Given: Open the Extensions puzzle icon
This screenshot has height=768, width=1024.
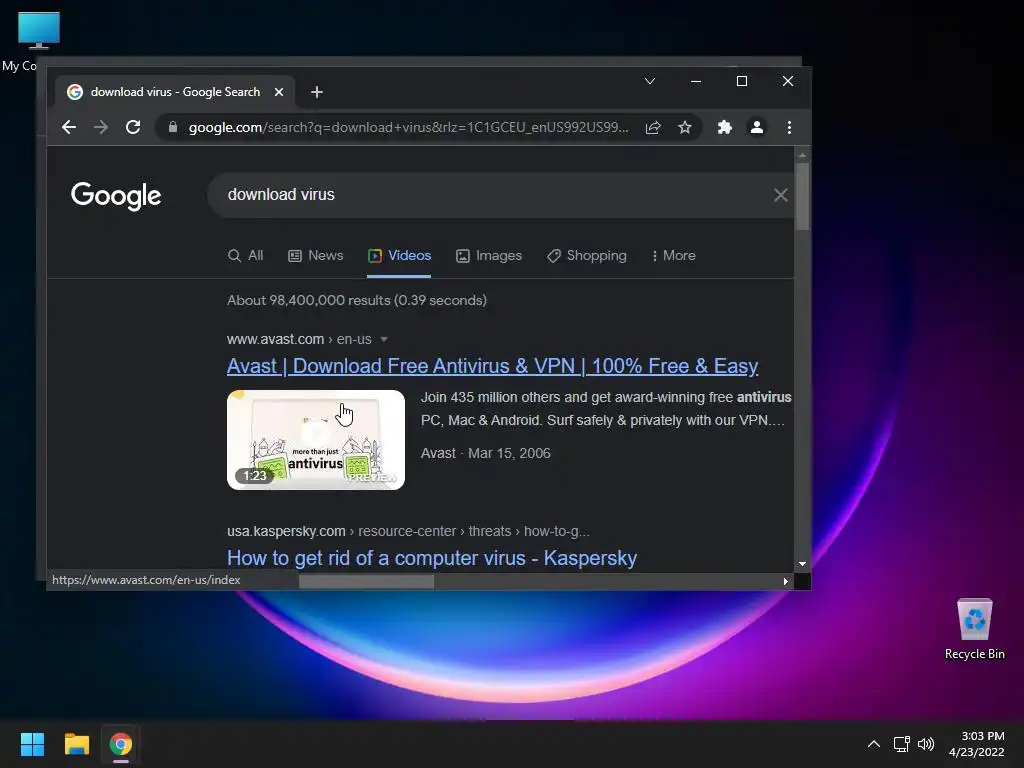Looking at the screenshot, I should [x=724, y=127].
